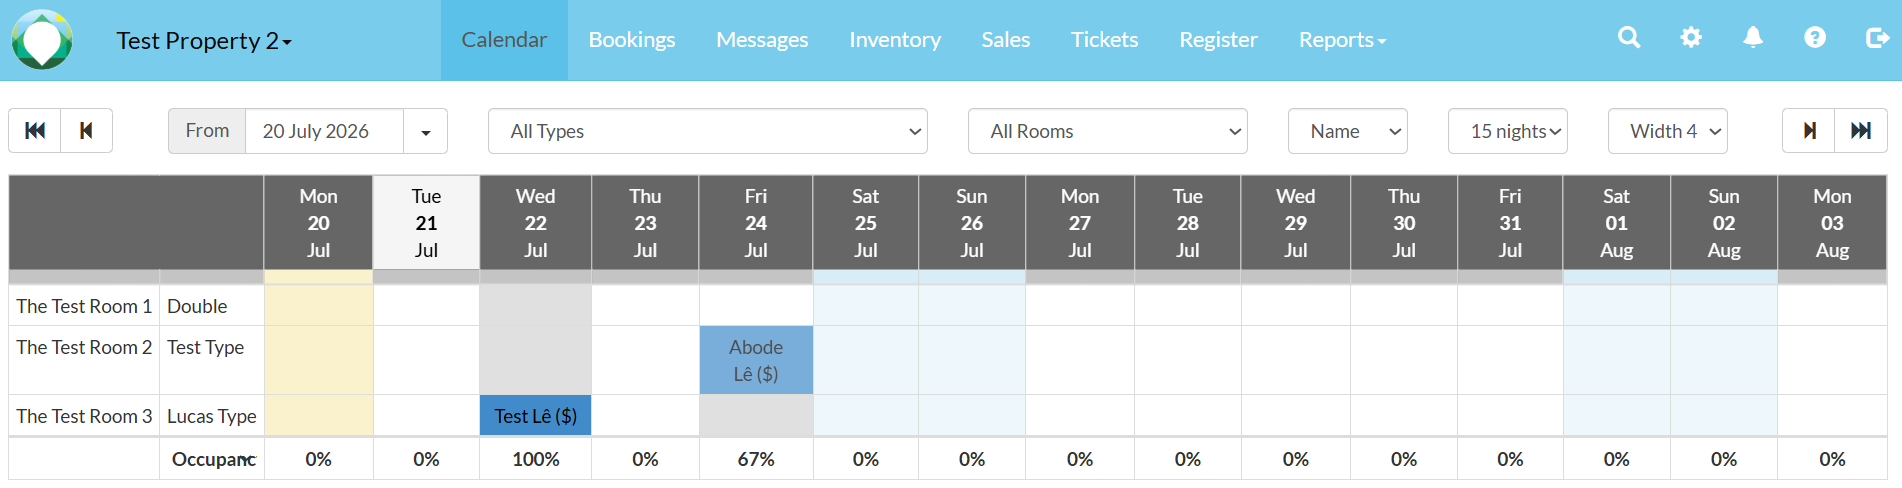Click the help question mark icon
Image resolution: width=1902 pixels, height=488 pixels.
pyautogui.click(x=1815, y=38)
